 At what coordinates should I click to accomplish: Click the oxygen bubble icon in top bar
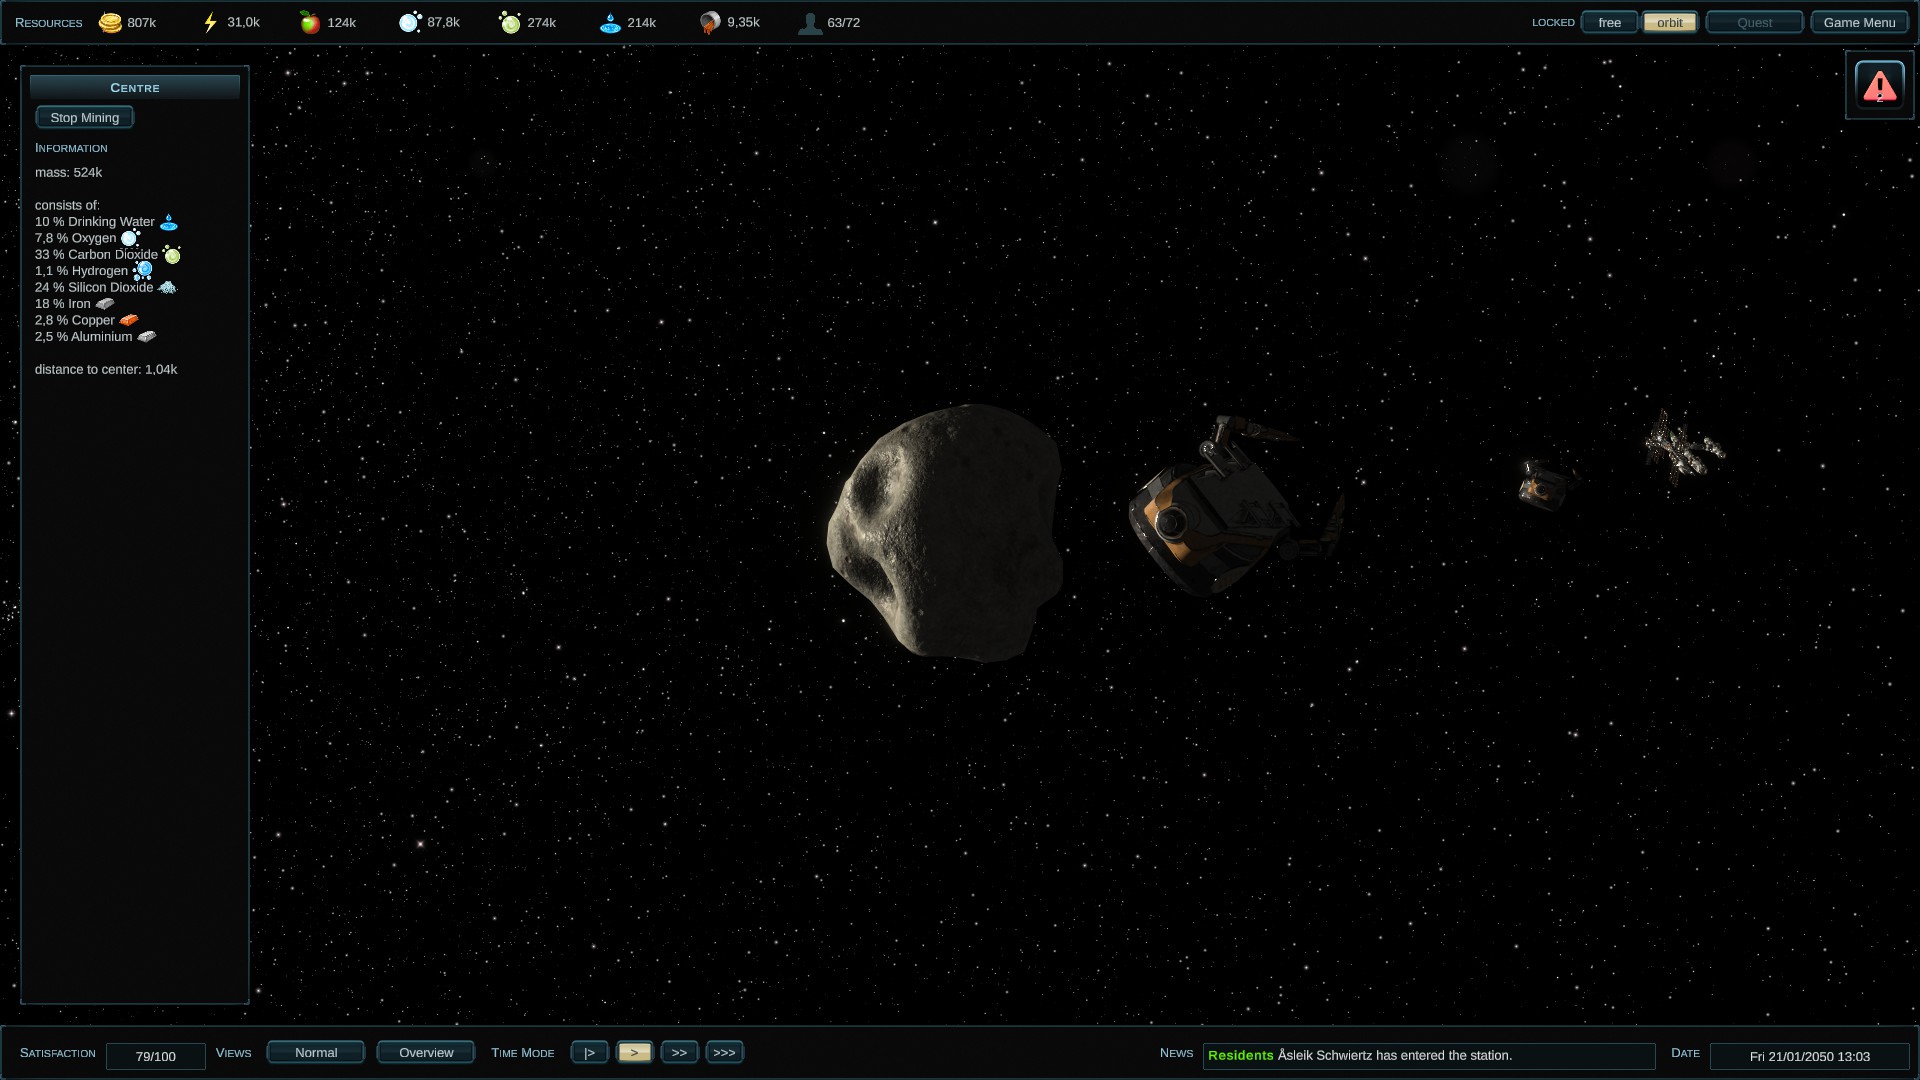410,22
